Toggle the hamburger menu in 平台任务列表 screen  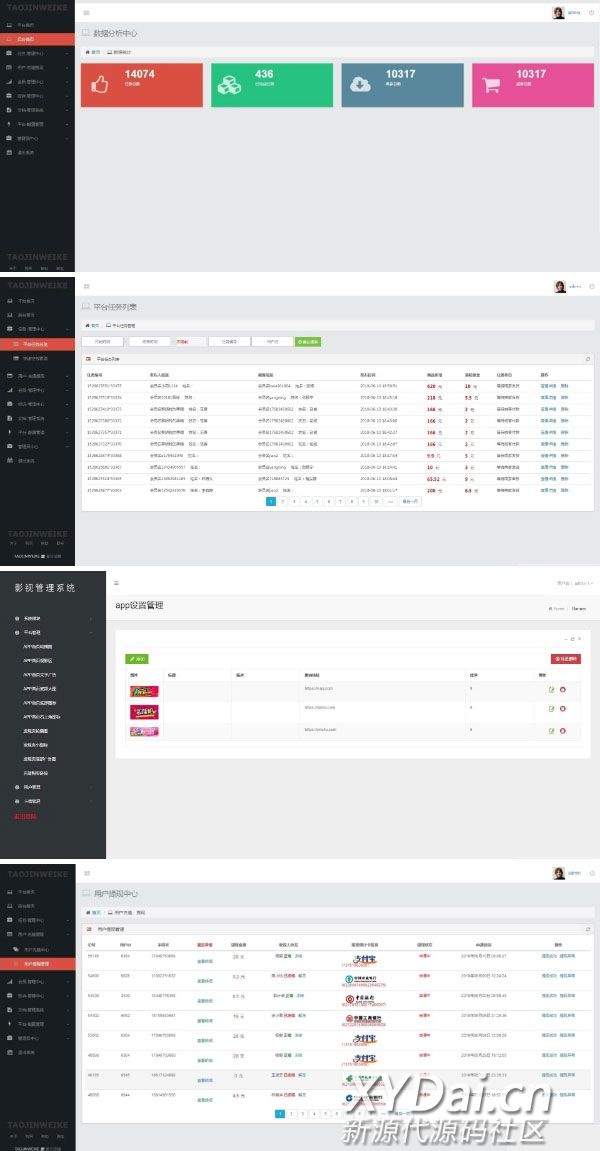[87, 286]
